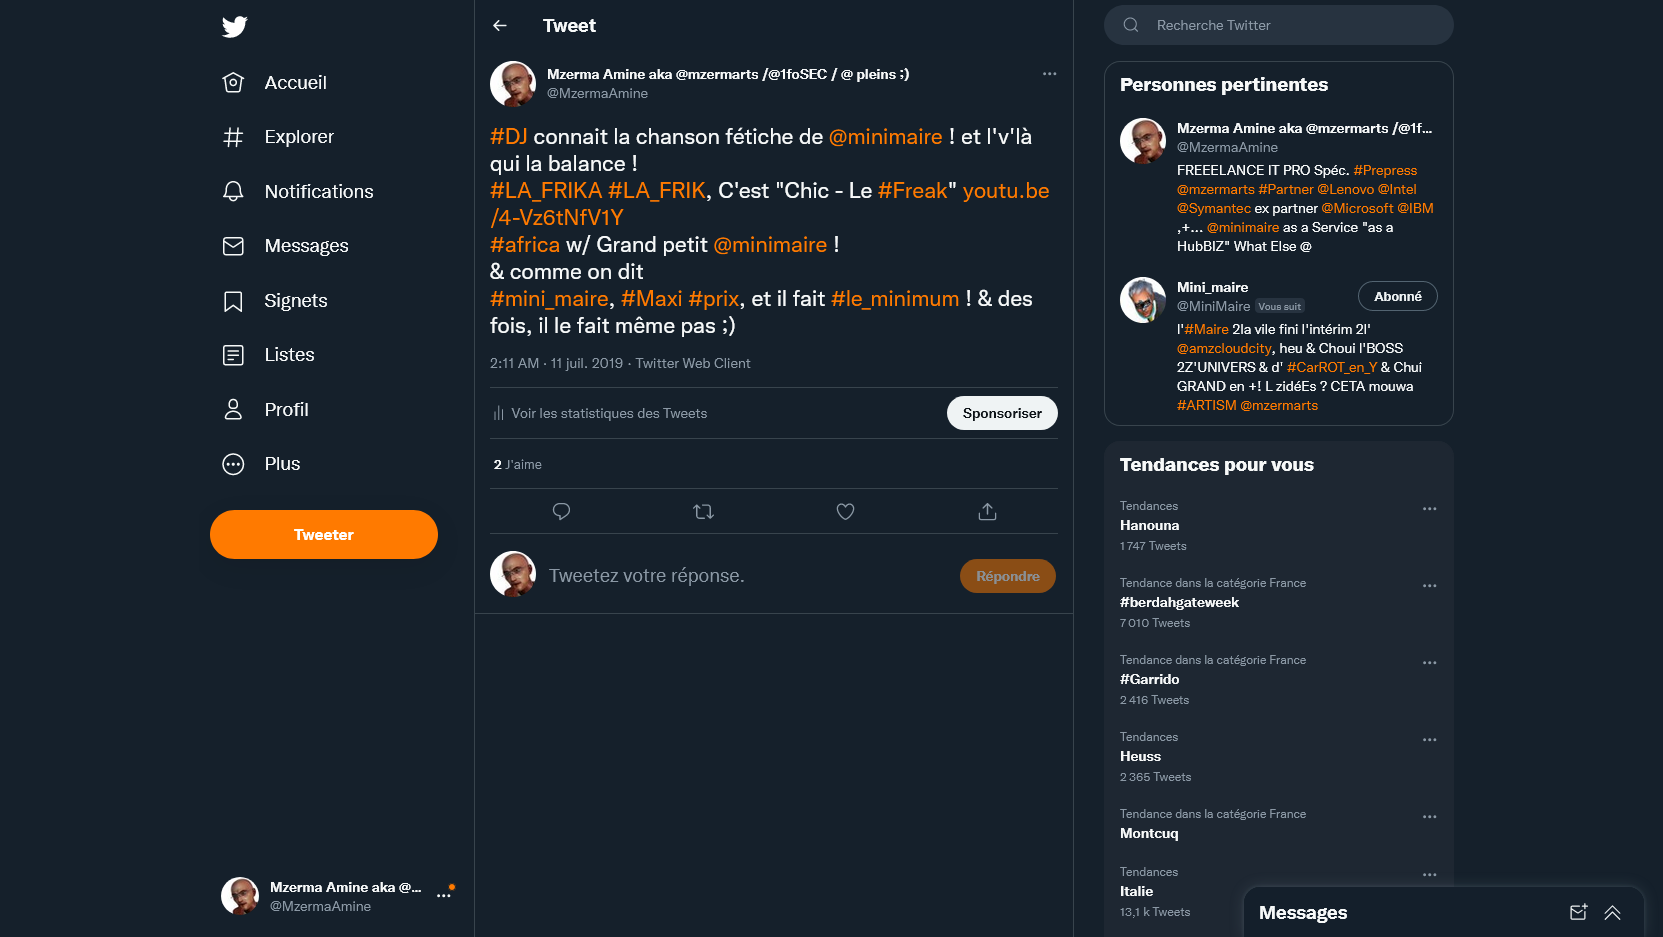Image resolution: width=1663 pixels, height=937 pixels.
Task: Share the tweet via the share icon
Action: click(x=987, y=512)
